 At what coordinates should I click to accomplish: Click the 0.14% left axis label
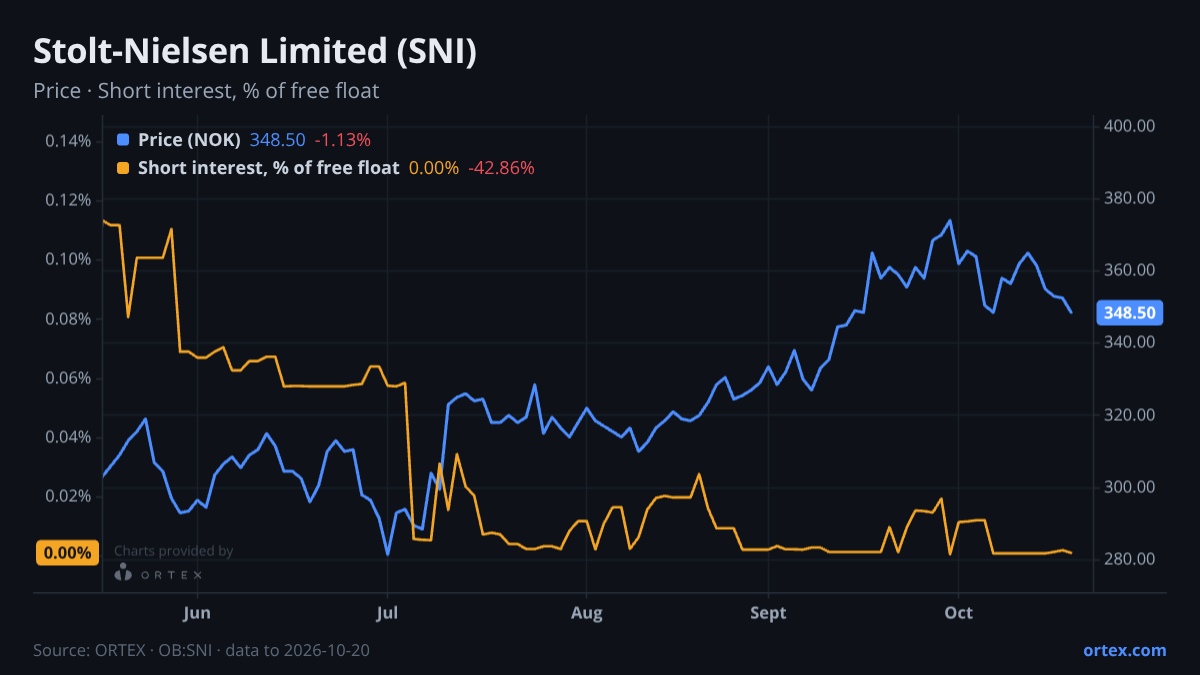[x=68, y=141]
